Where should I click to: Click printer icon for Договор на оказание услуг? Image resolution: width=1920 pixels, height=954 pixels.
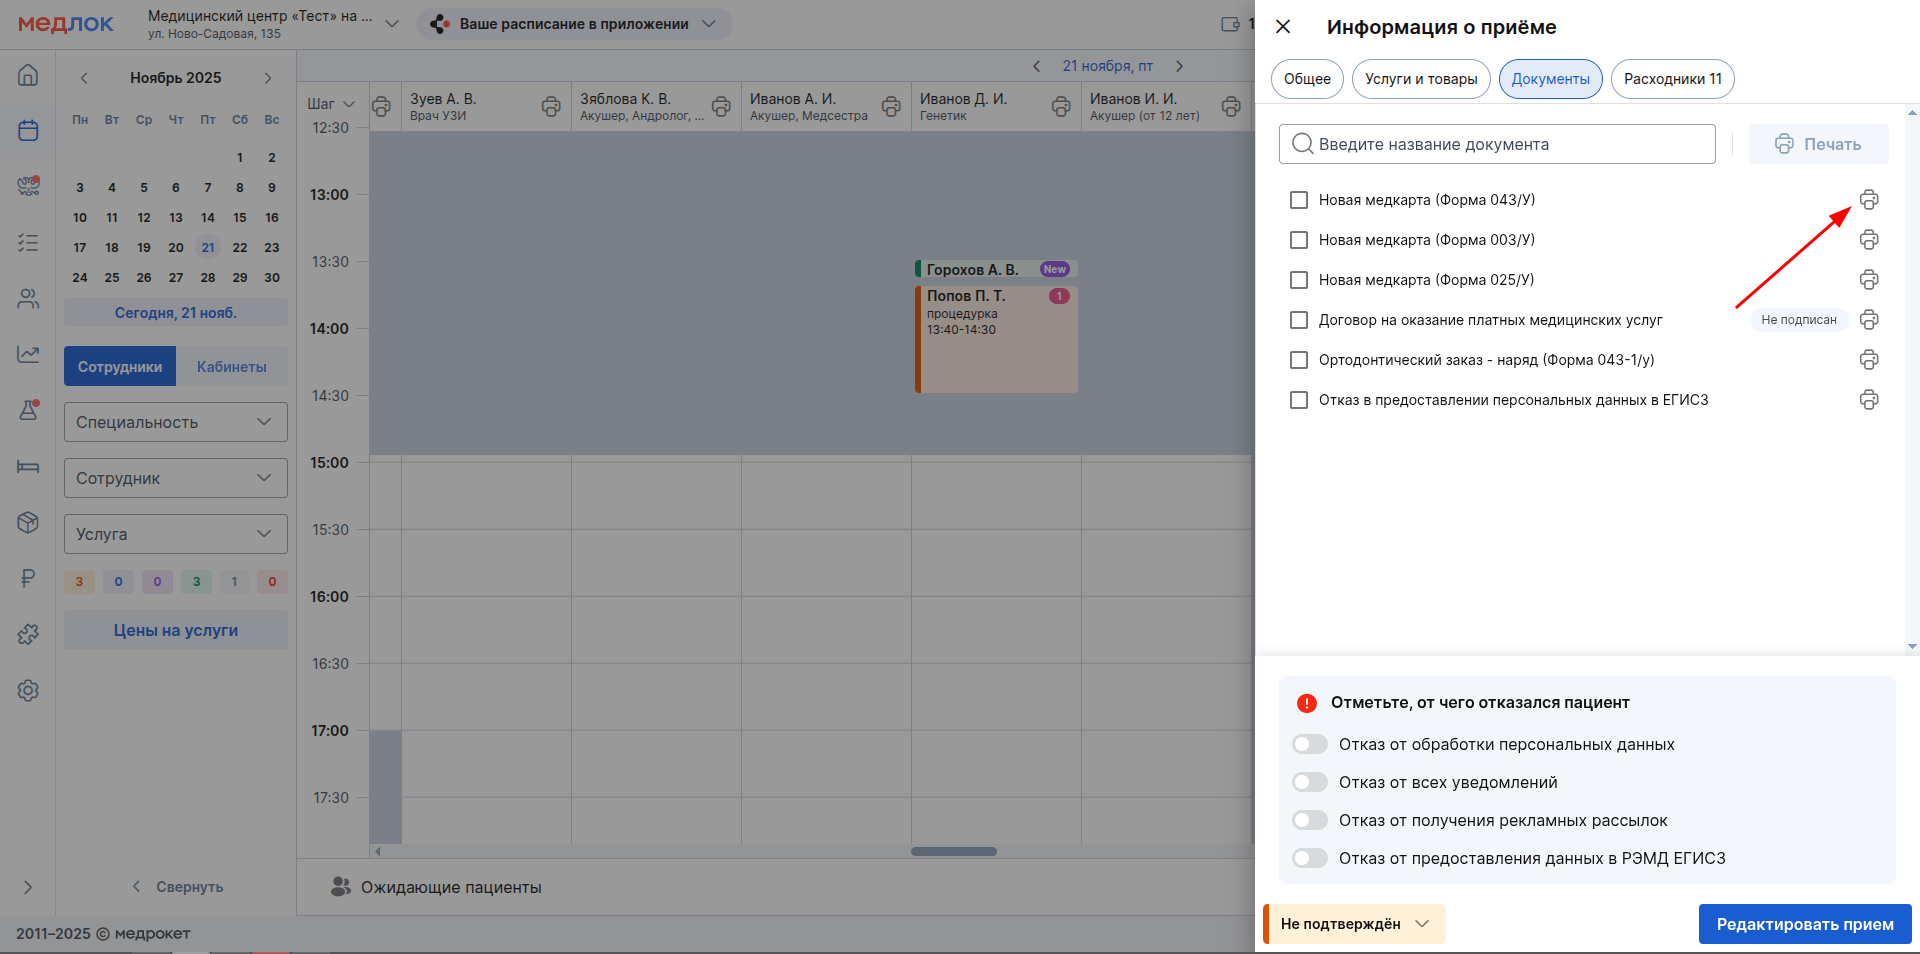pos(1868,320)
